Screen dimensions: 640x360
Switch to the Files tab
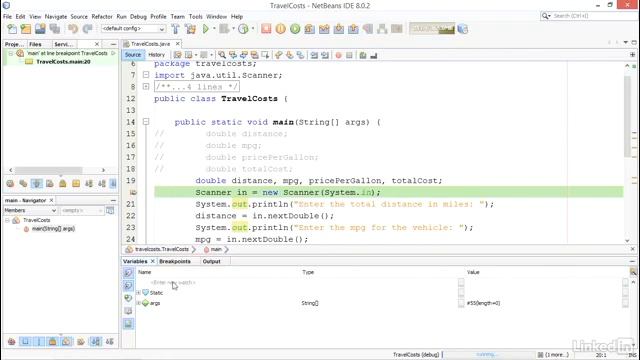tap(36, 44)
